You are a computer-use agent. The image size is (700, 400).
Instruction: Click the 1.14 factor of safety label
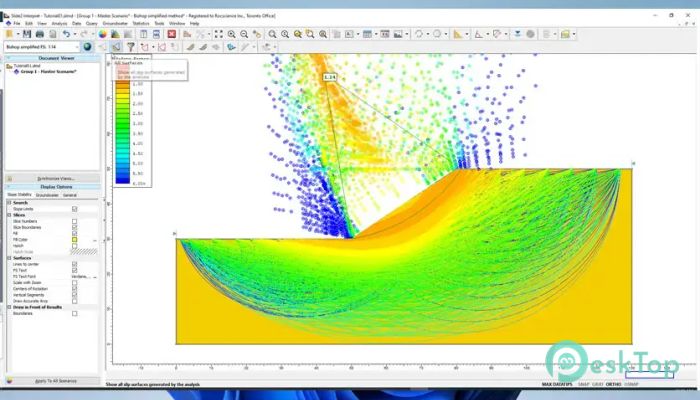click(x=329, y=77)
